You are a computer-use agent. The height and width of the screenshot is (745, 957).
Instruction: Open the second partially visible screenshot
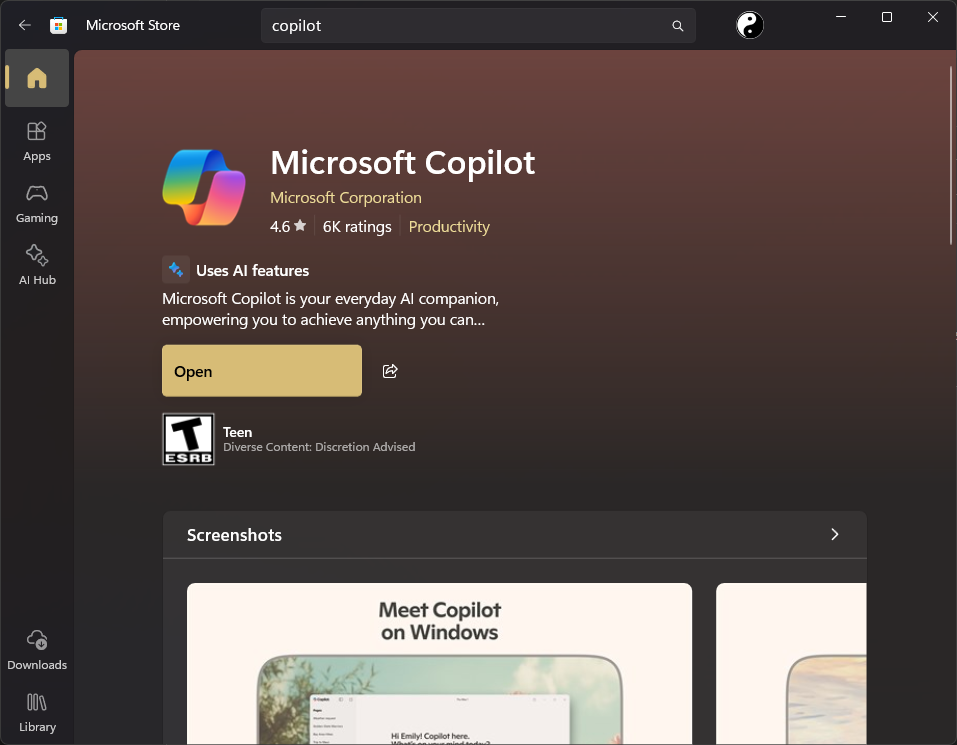click(x=791, y=664)
